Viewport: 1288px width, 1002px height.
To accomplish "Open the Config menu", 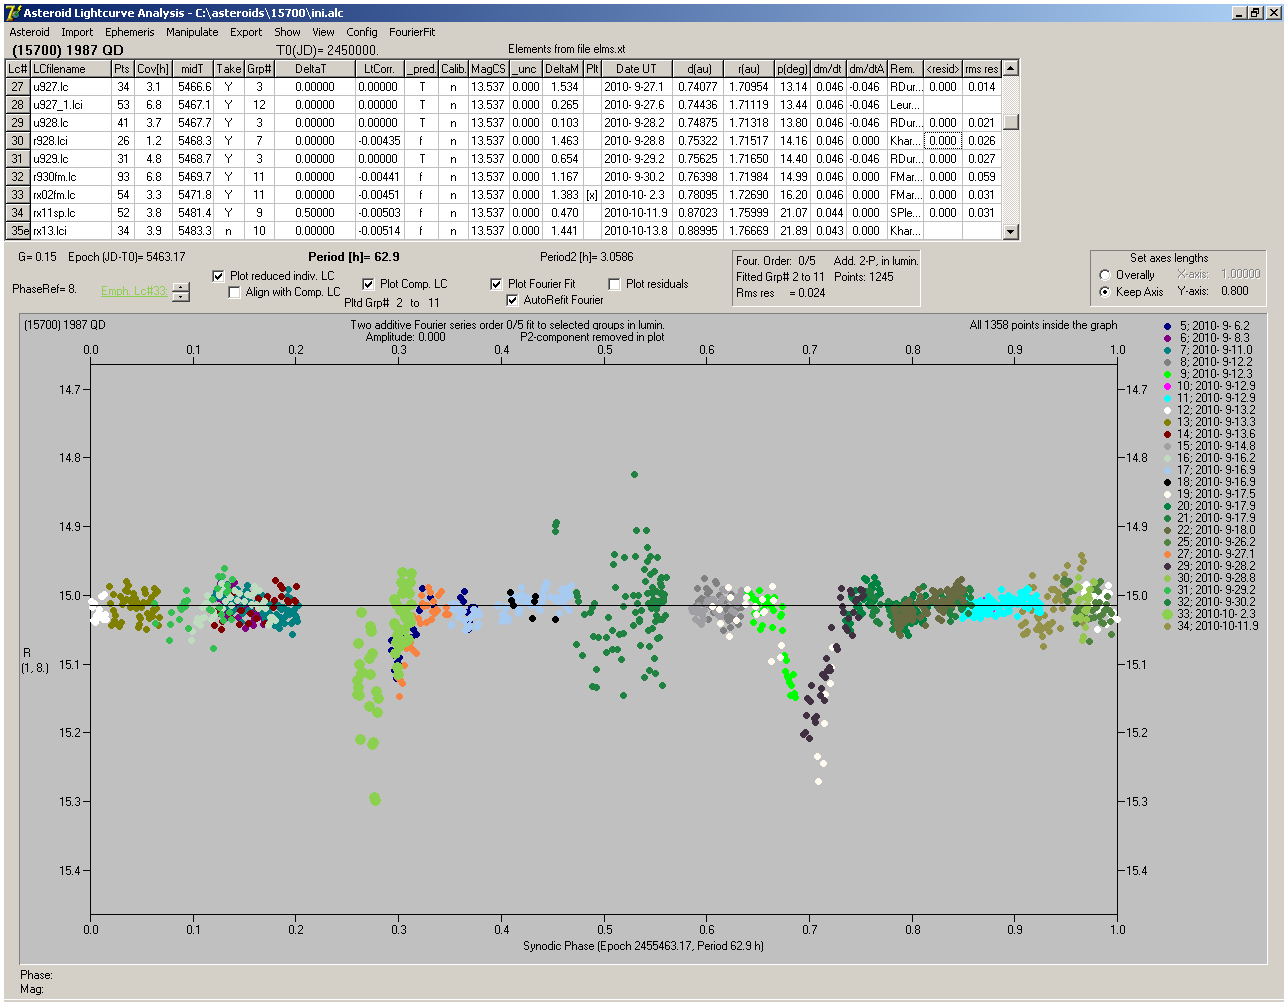I will pos(362,32).
